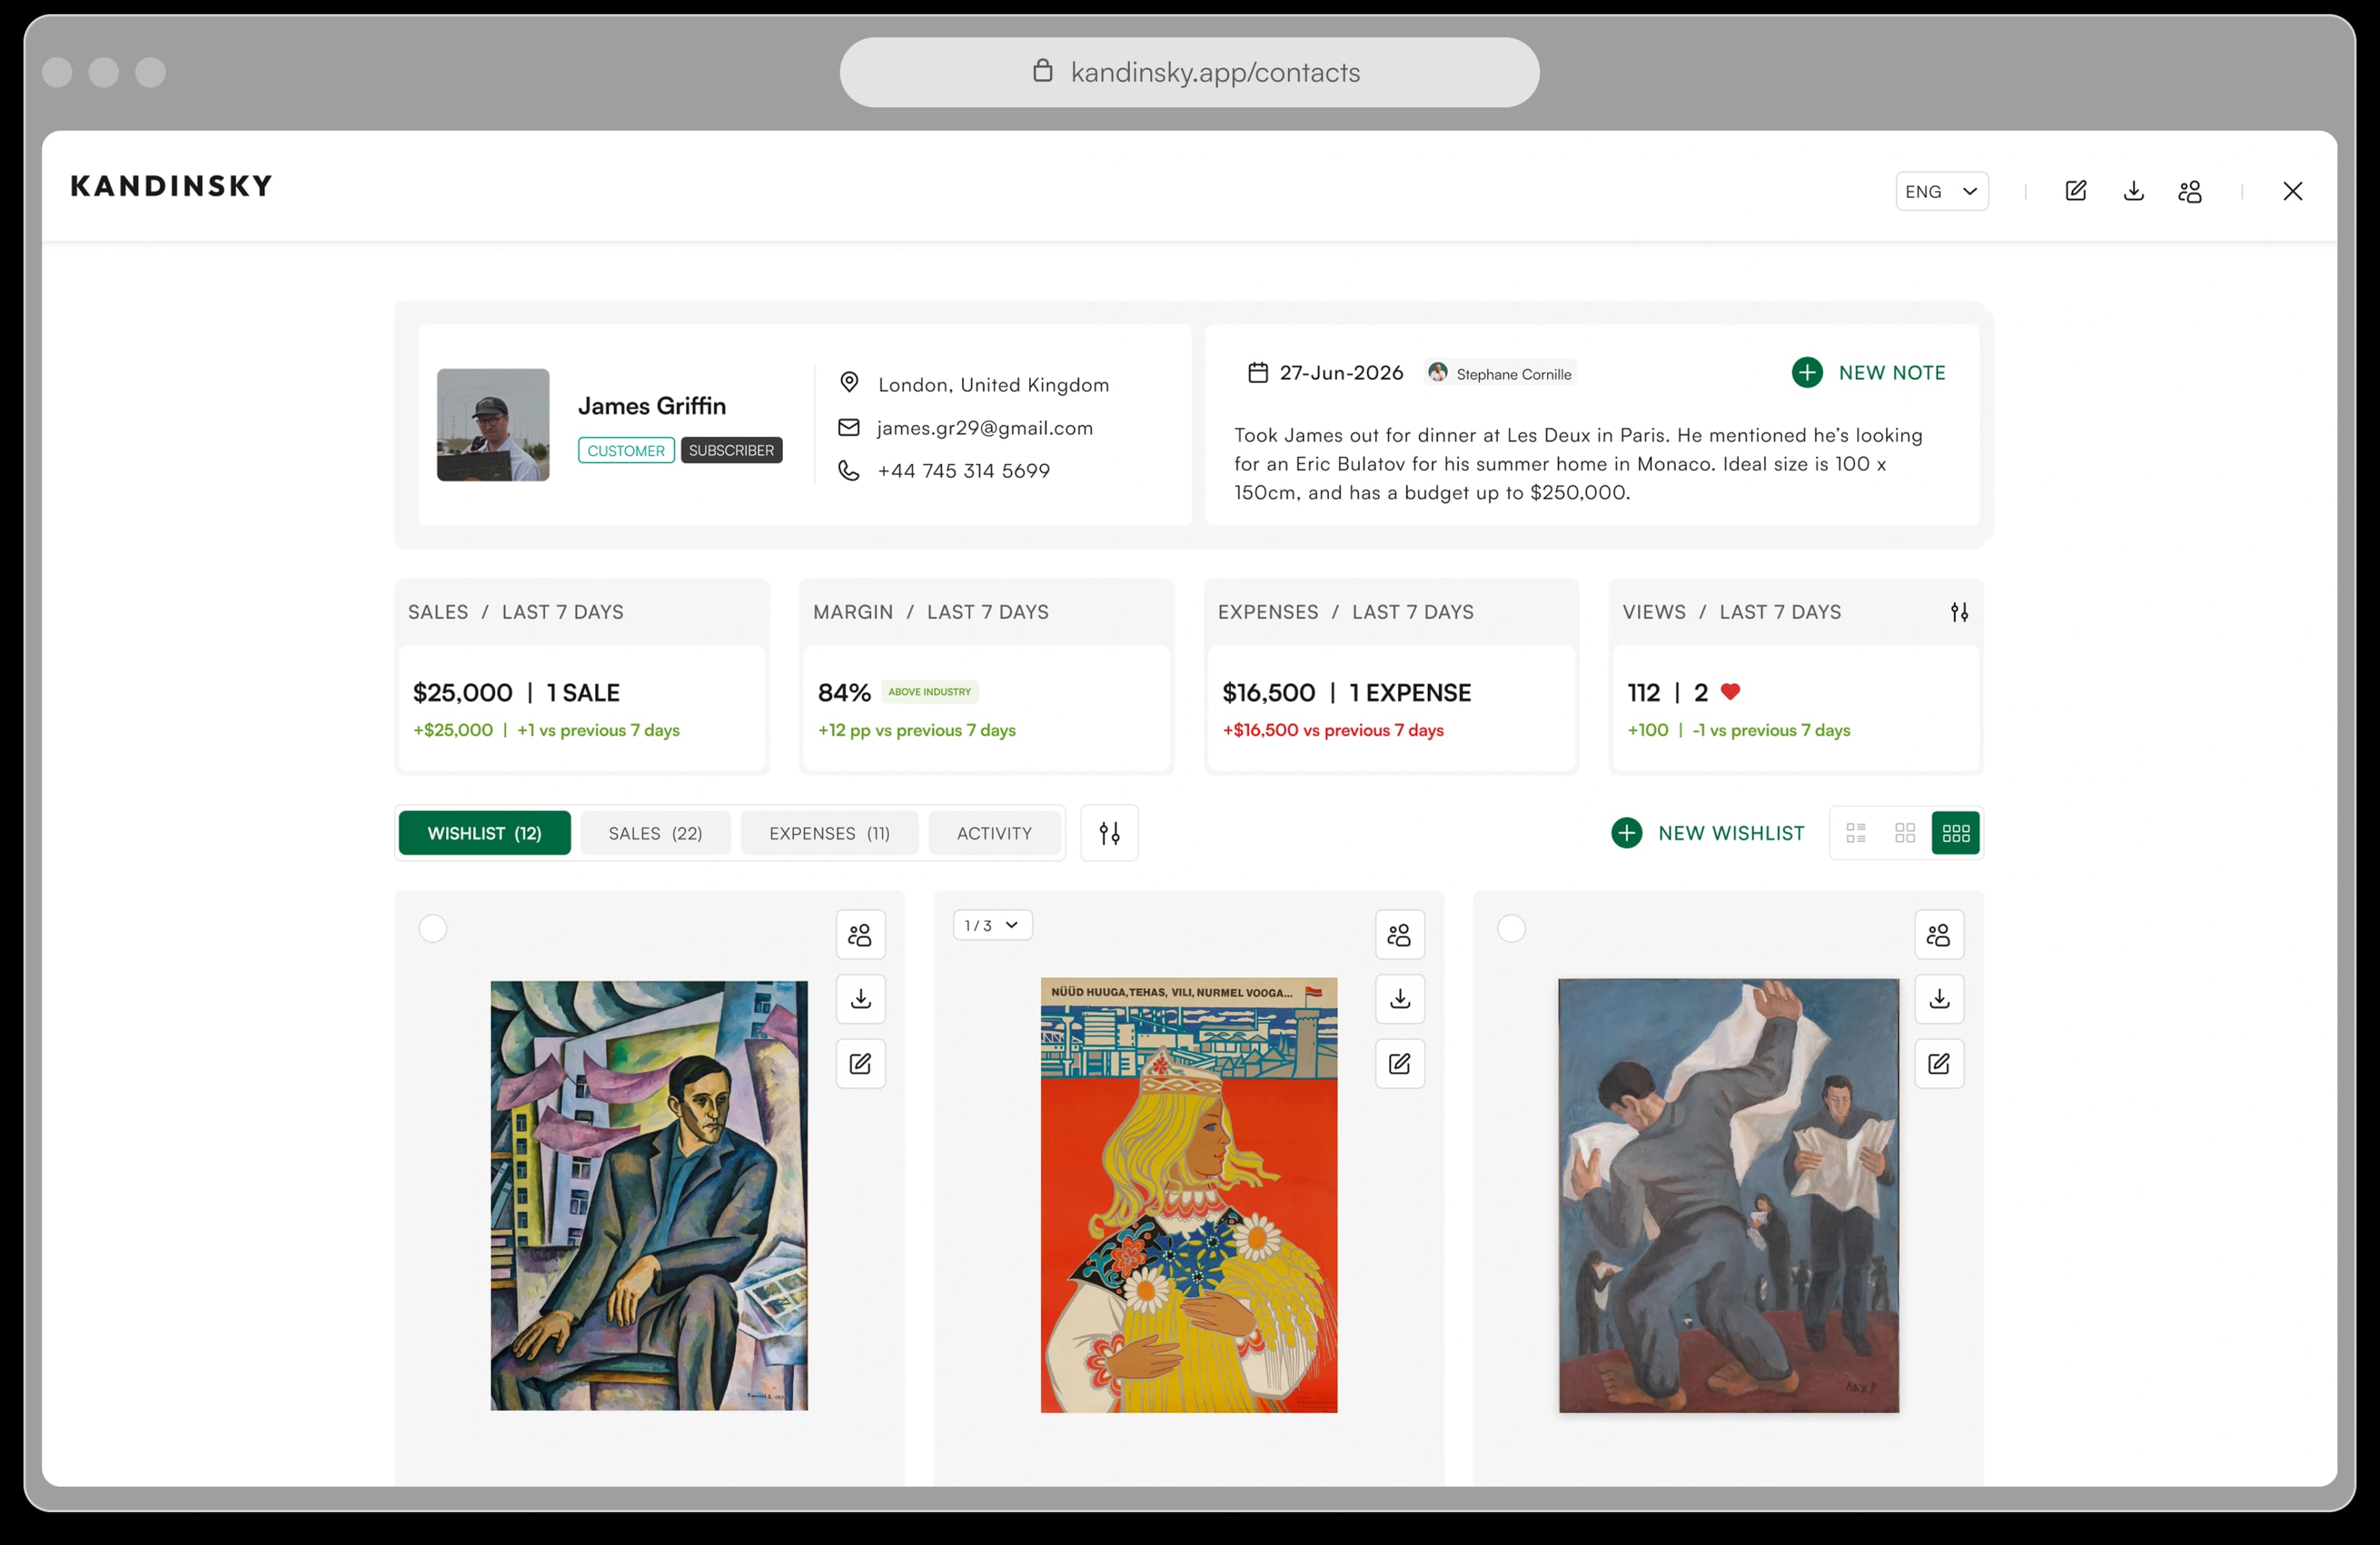Open the red poster artwork thumbnail
Viewport: 2380px width, 1545px height.
(x=1188, y=1194)
